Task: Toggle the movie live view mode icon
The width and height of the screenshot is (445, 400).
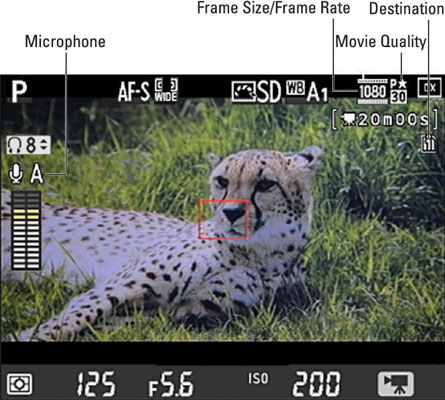Action: (x=396, y=384)
